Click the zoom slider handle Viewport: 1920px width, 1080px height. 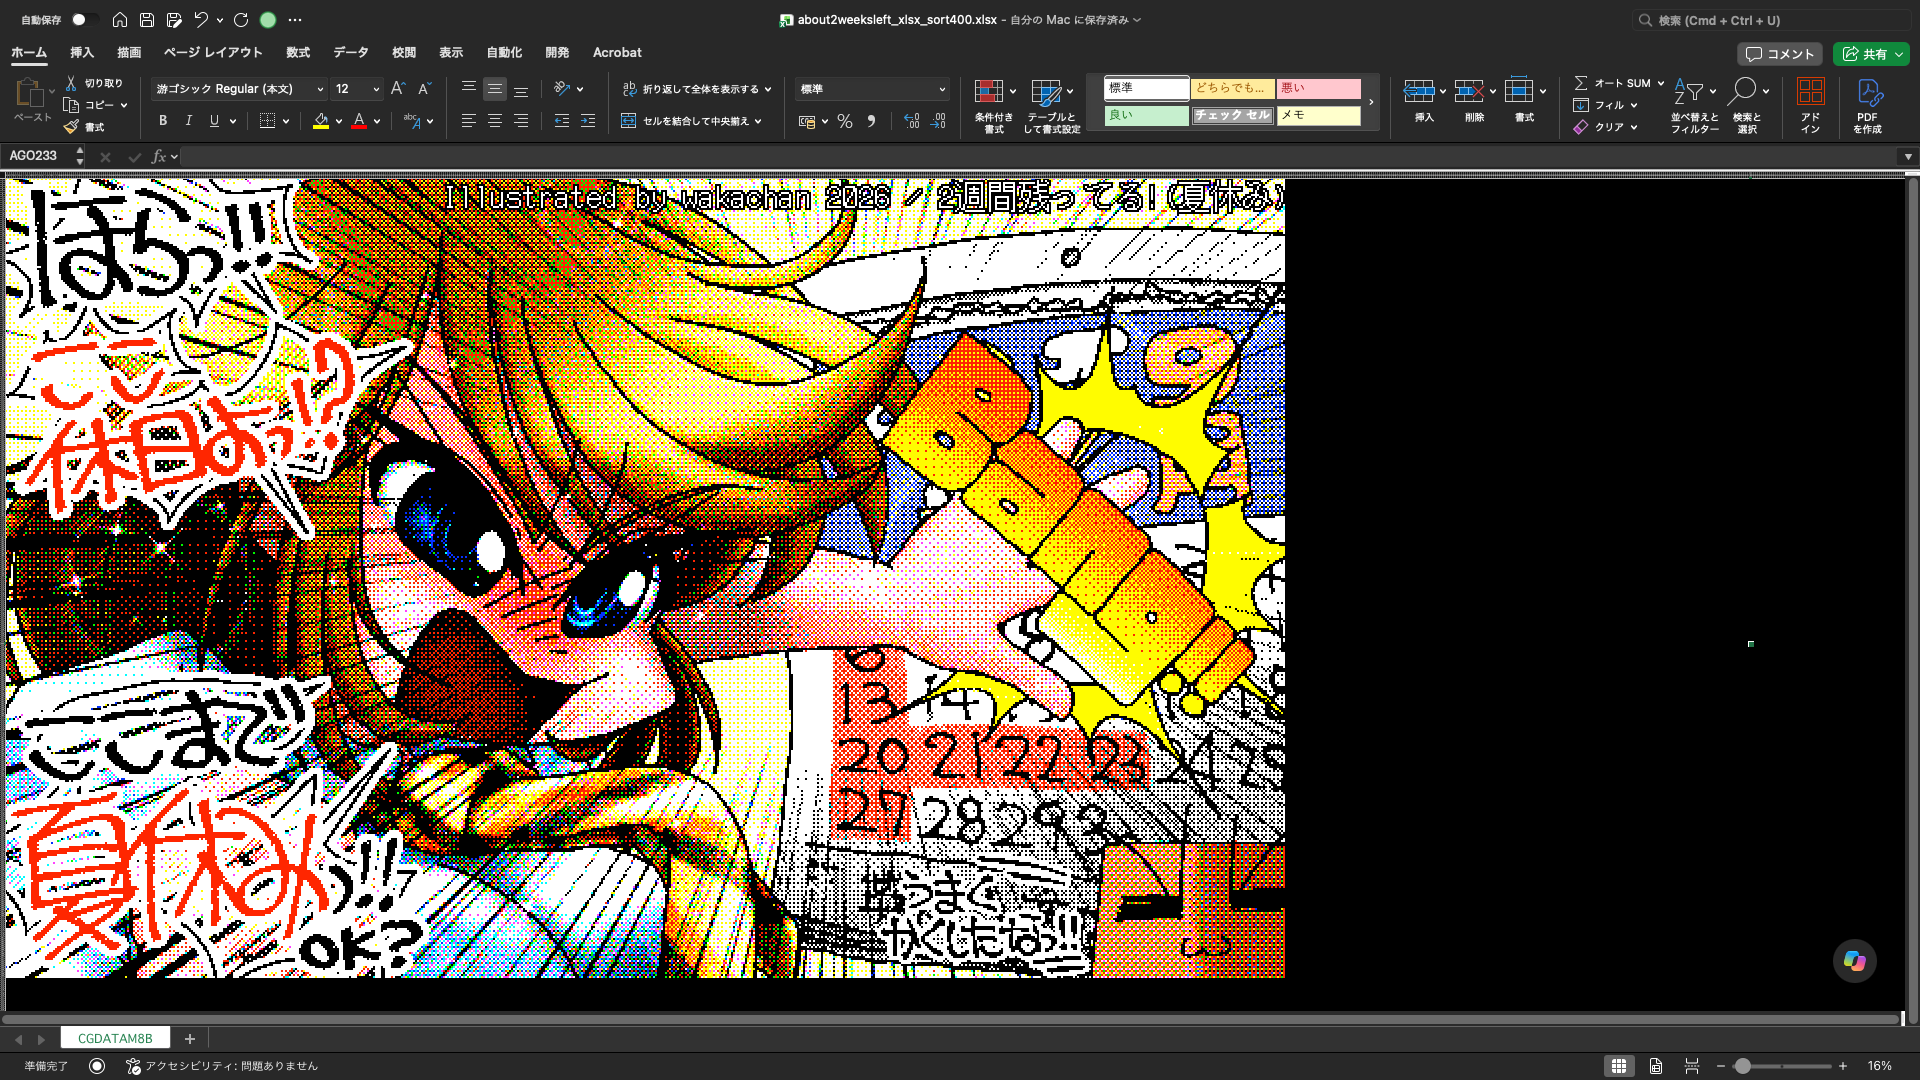(x=1743, y=1066)
